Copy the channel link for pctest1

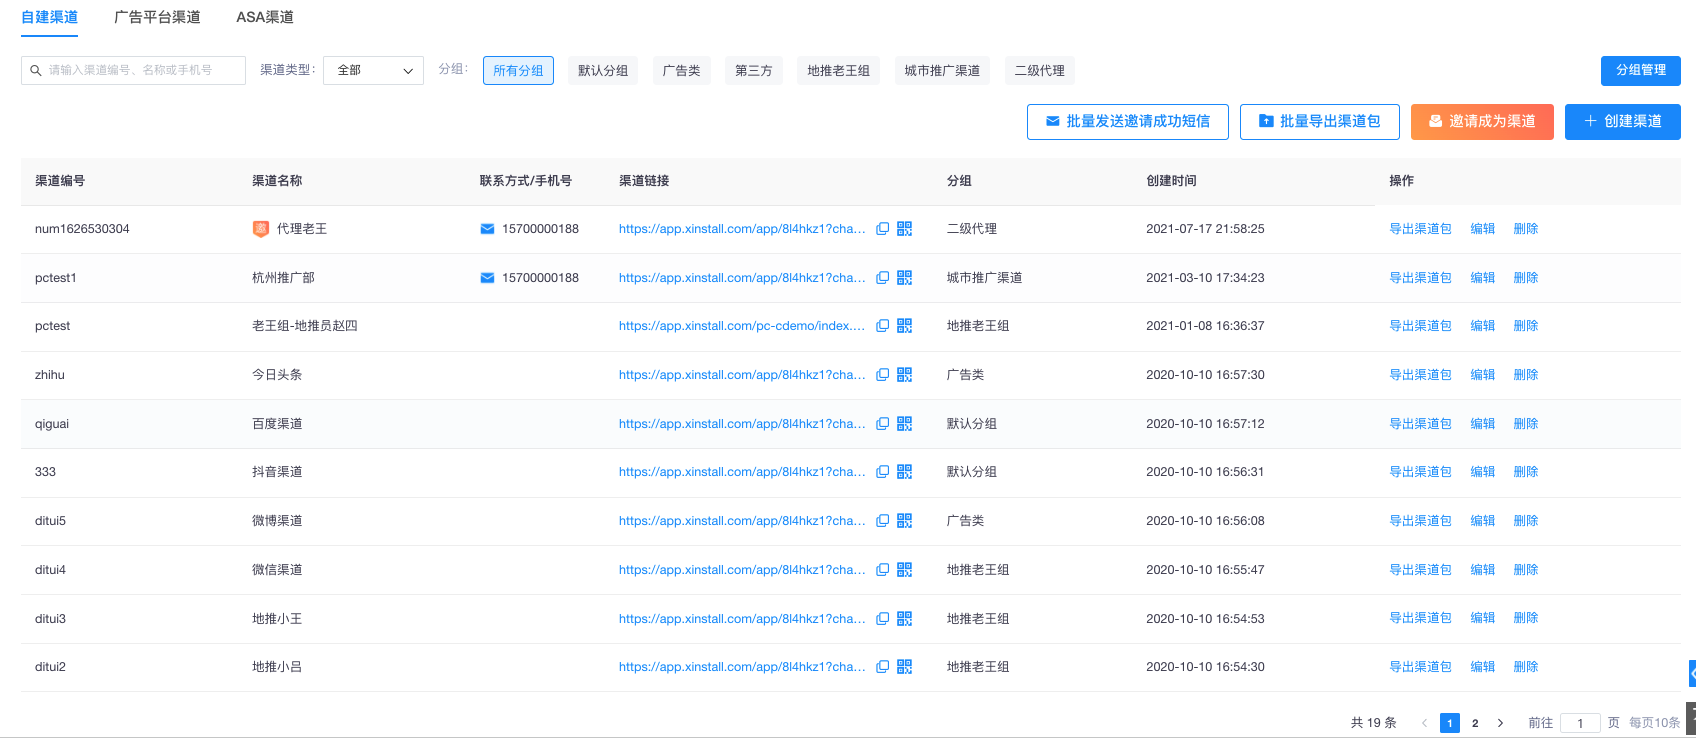883,278
